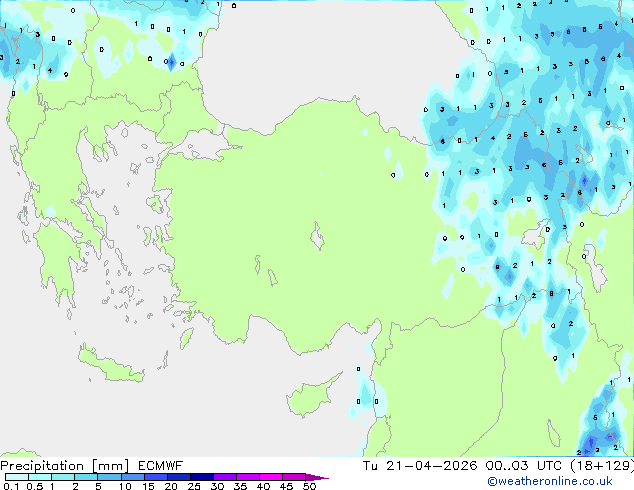Click the 15–20 mm legend swatch
Viewport: 634px width, 490px height.
(x=155, y=477)
